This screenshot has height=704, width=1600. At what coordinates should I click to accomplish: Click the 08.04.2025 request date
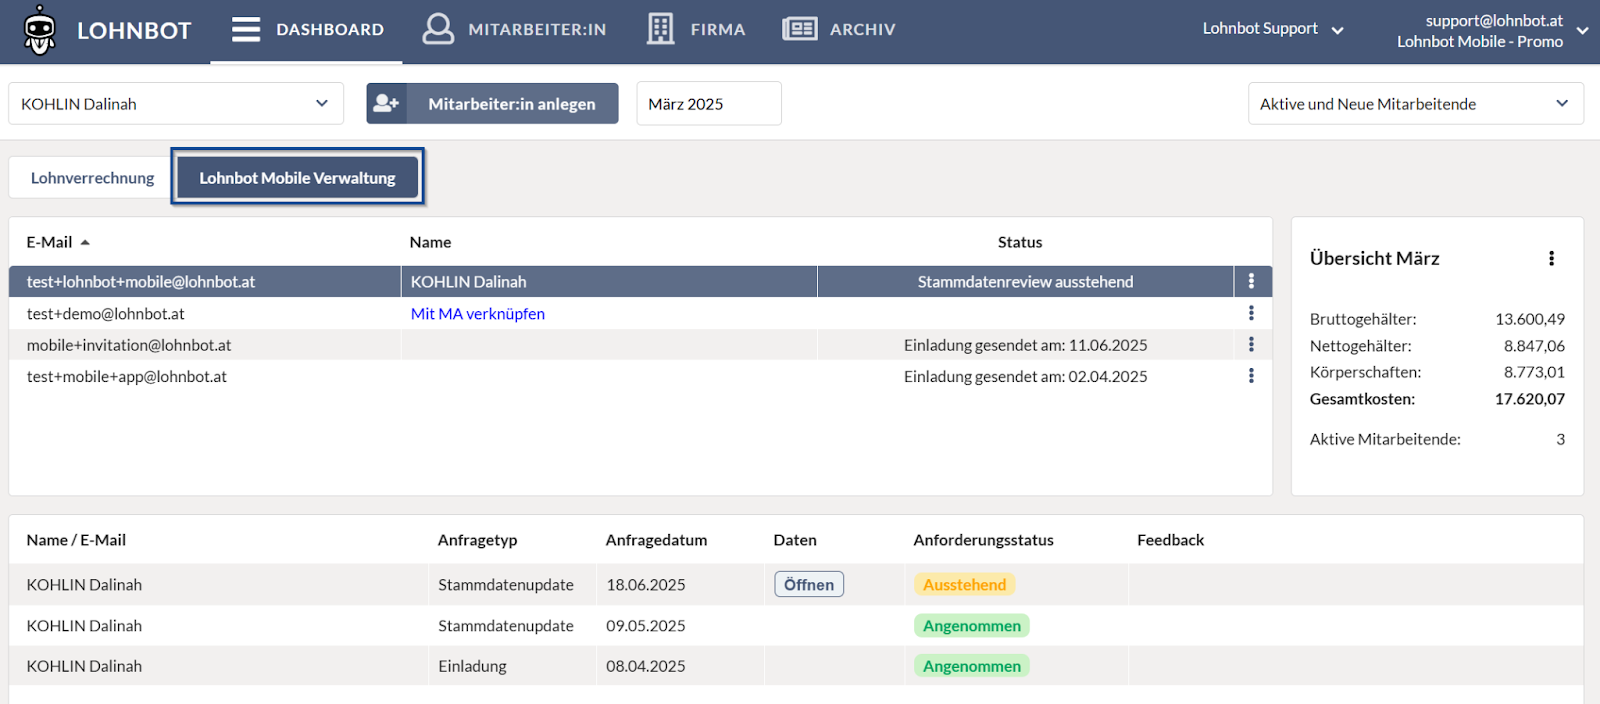click(x=646, y=666)
